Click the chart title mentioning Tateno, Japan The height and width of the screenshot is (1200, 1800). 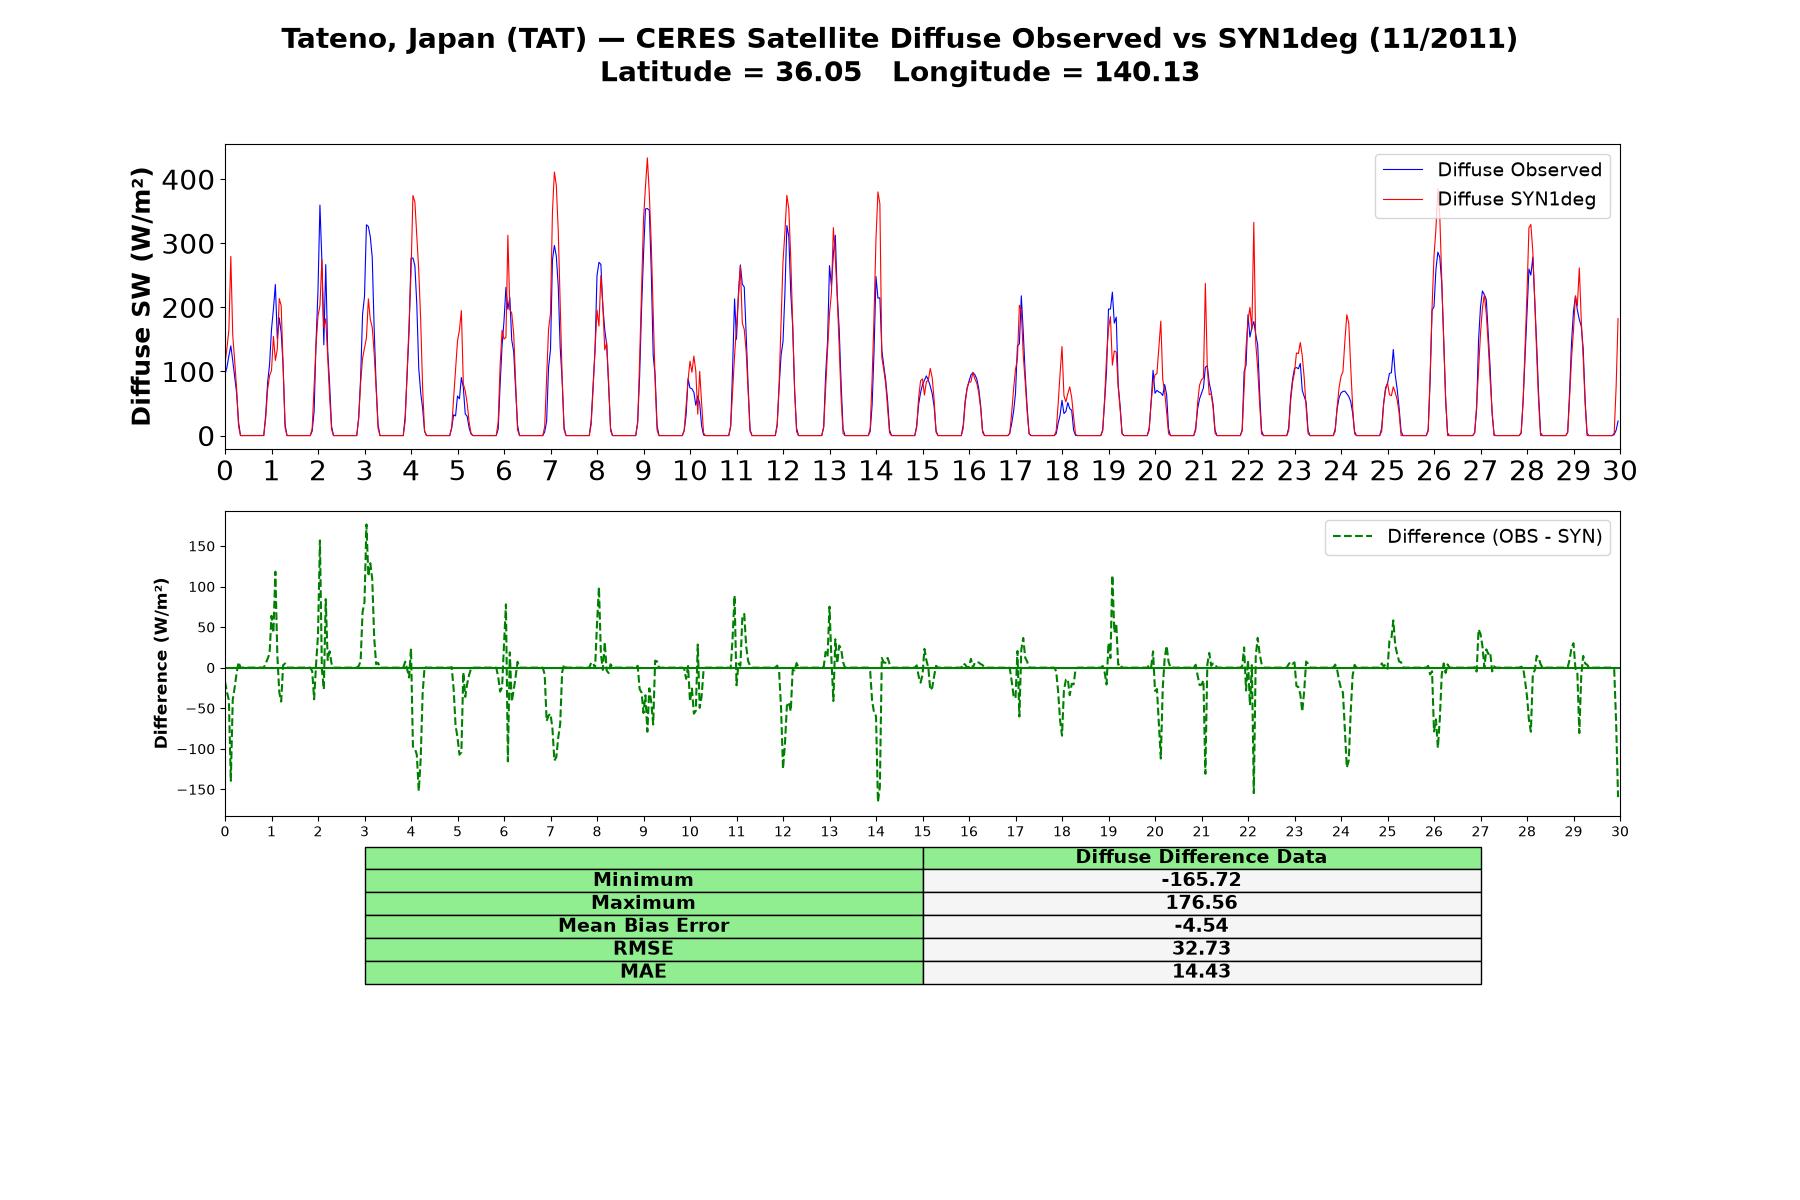899,39
